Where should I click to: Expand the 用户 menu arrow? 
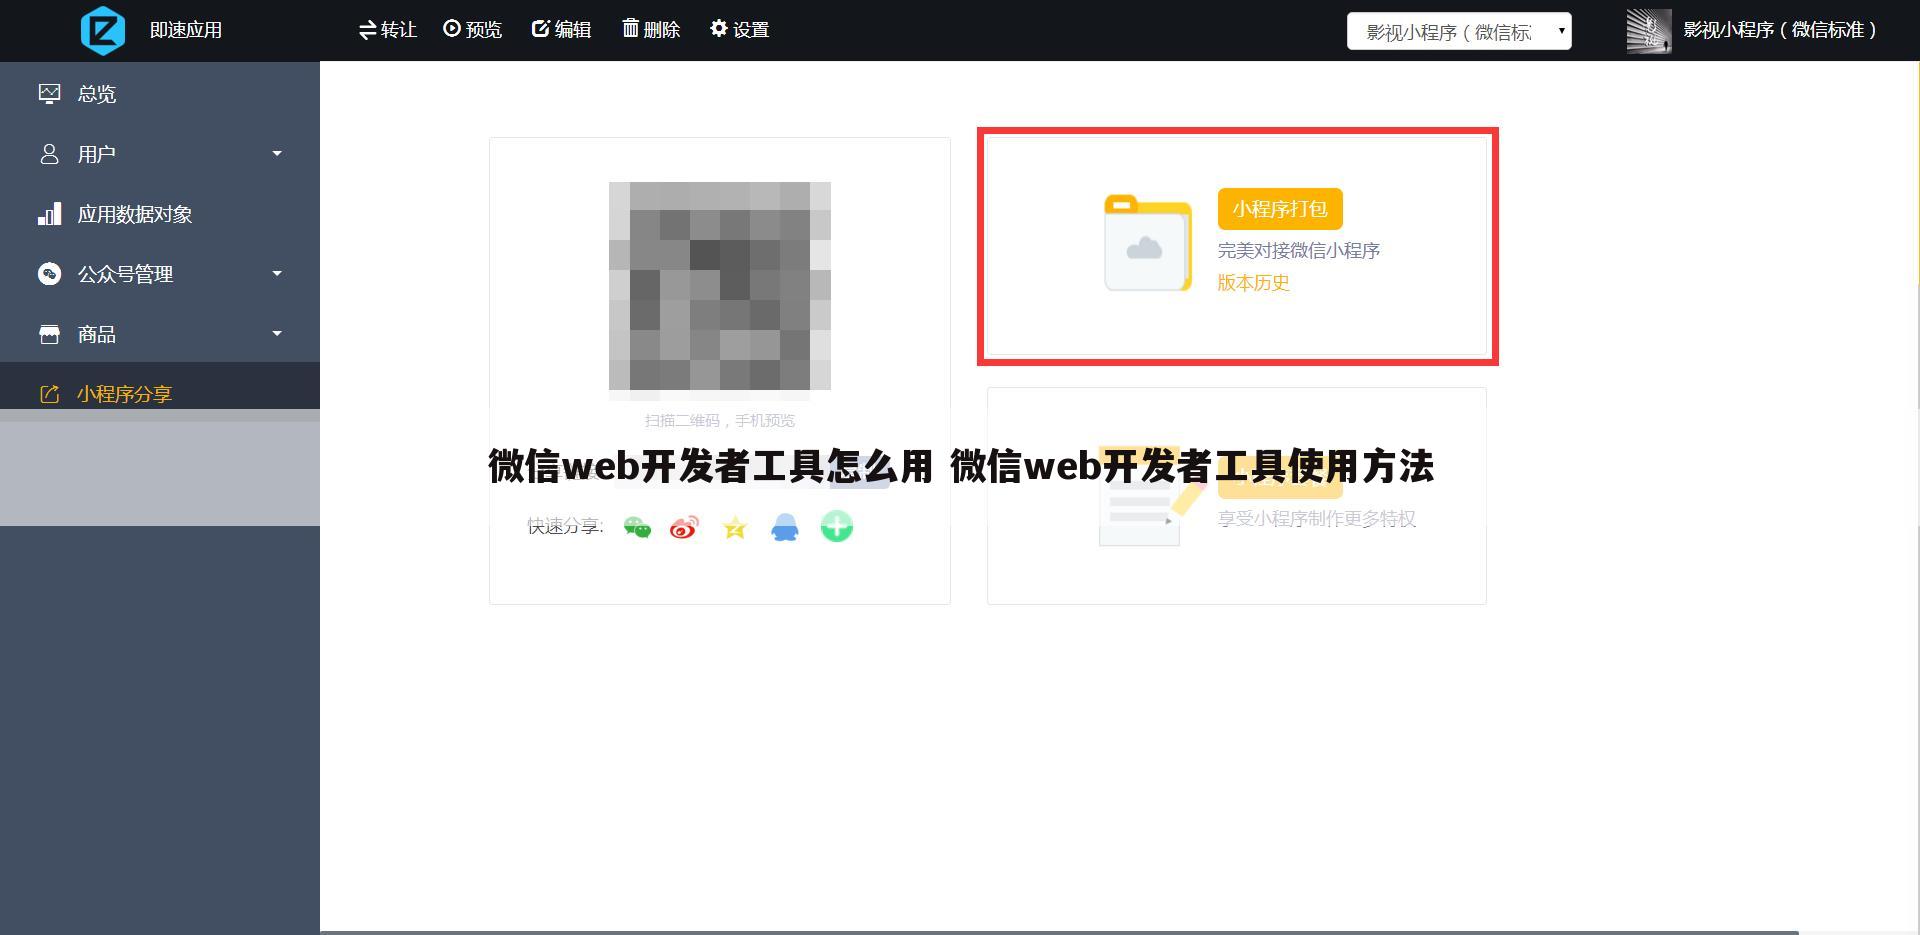coord(277,154)
